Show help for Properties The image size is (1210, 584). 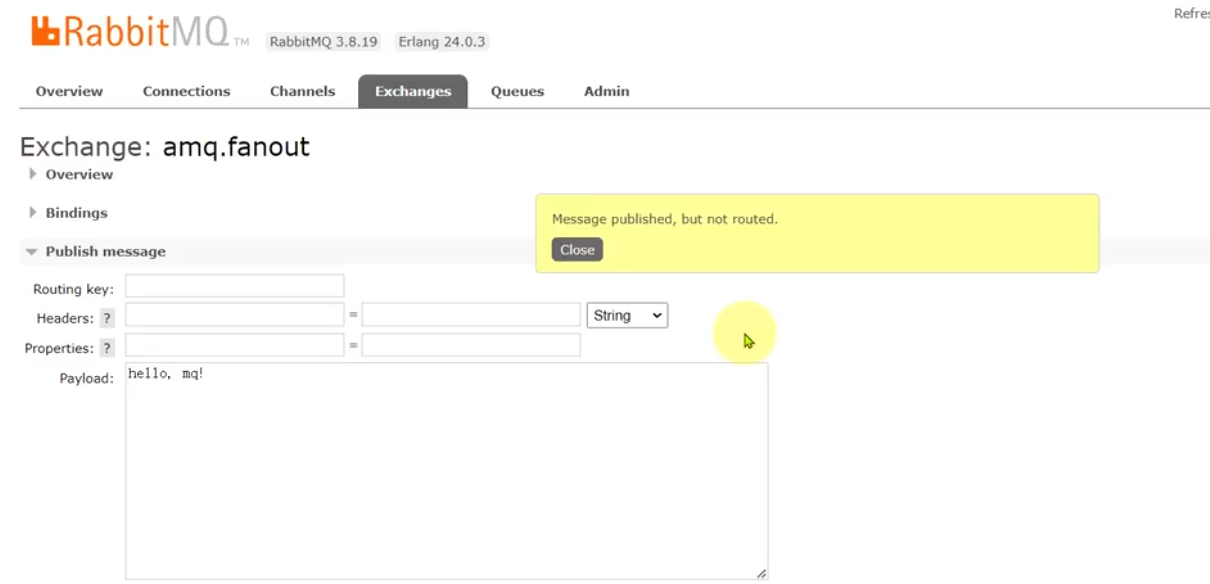[x=106, y=348]
